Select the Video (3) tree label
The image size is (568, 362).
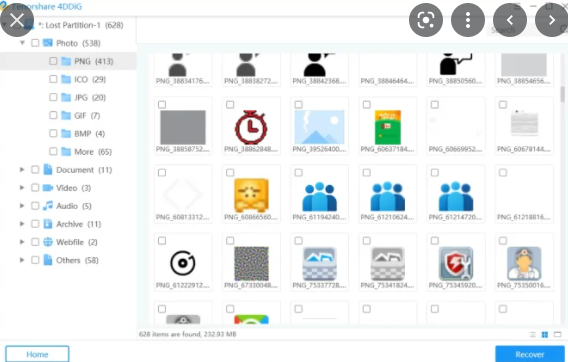point(74,188)
